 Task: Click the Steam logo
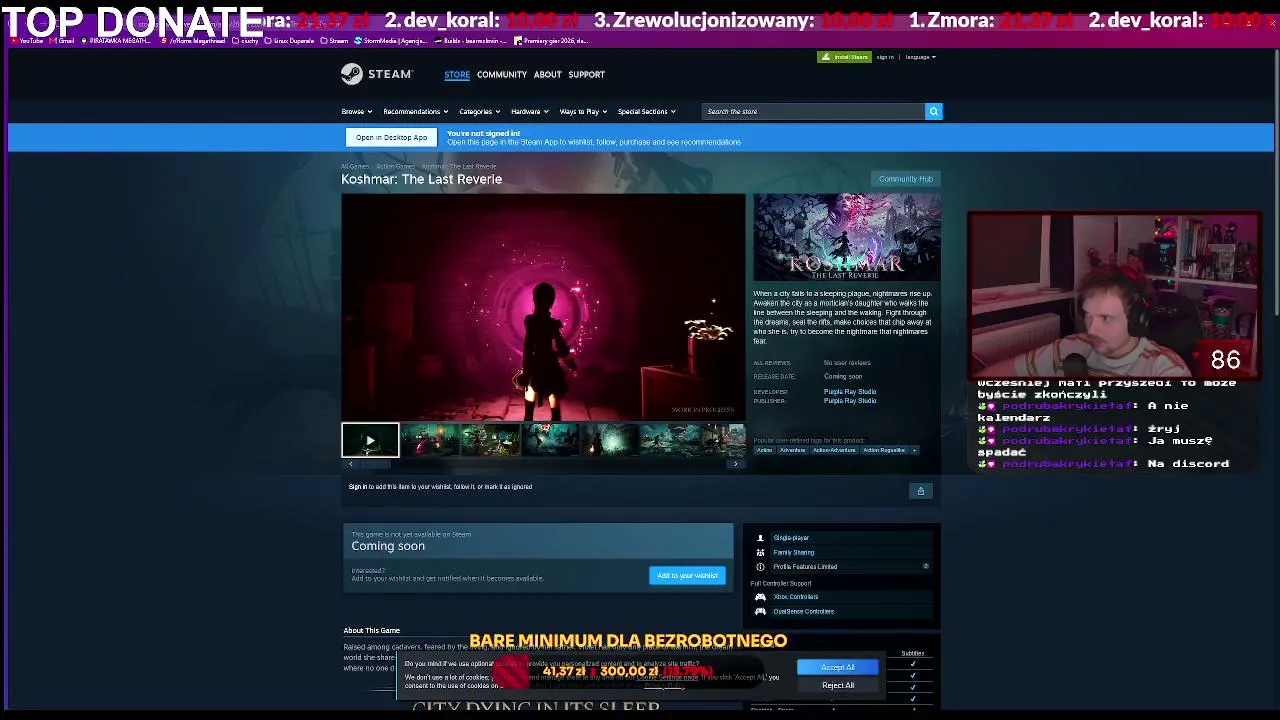[x=376, y=74]
